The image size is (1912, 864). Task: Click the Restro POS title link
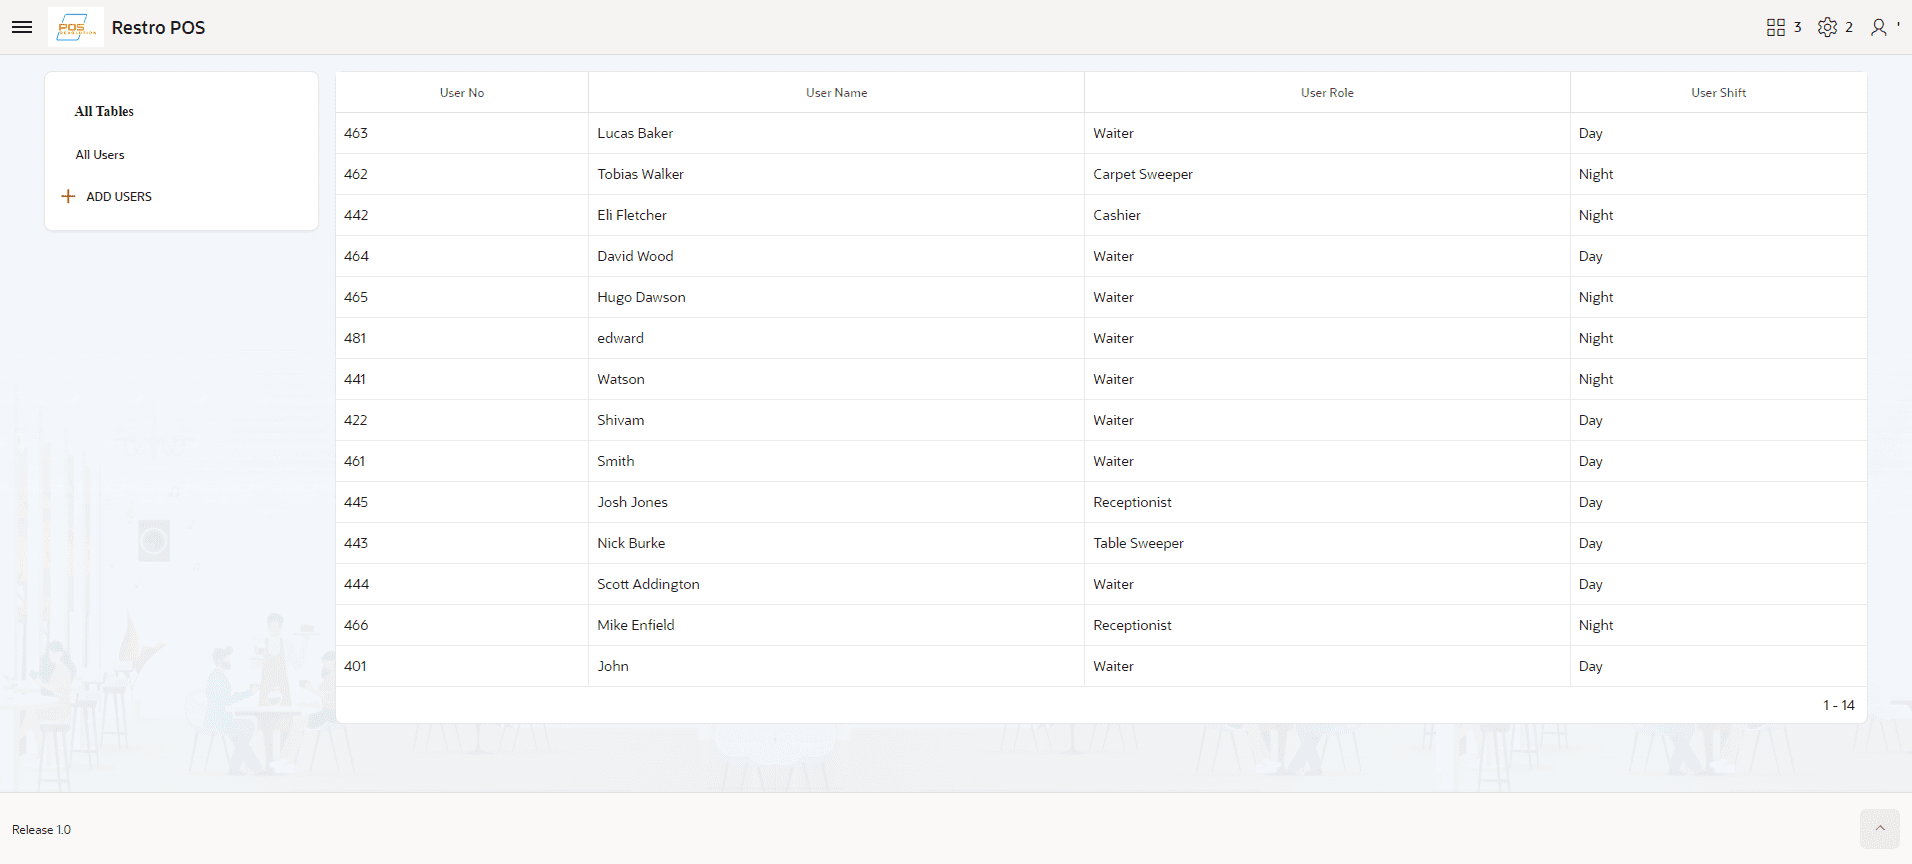pos(158,28)
